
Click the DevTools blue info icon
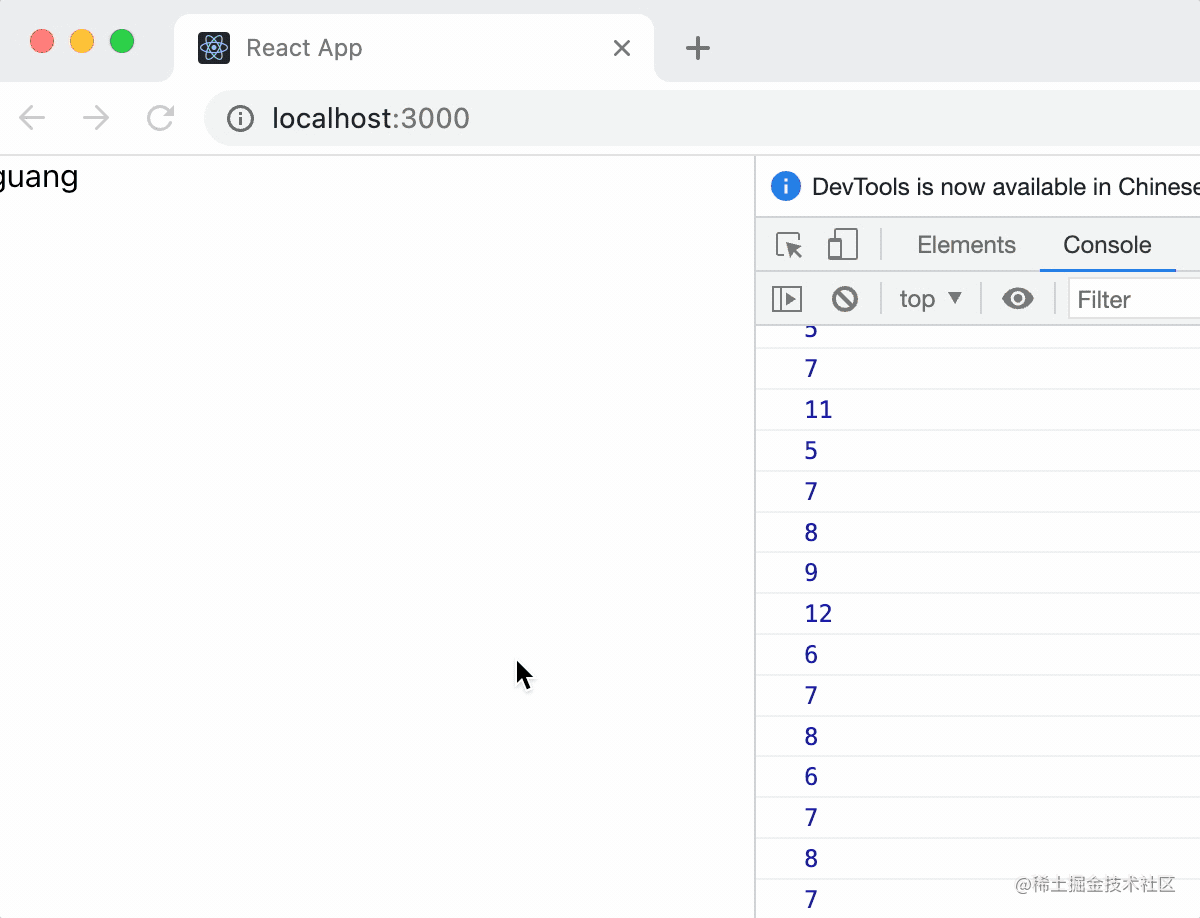[786, 187]
